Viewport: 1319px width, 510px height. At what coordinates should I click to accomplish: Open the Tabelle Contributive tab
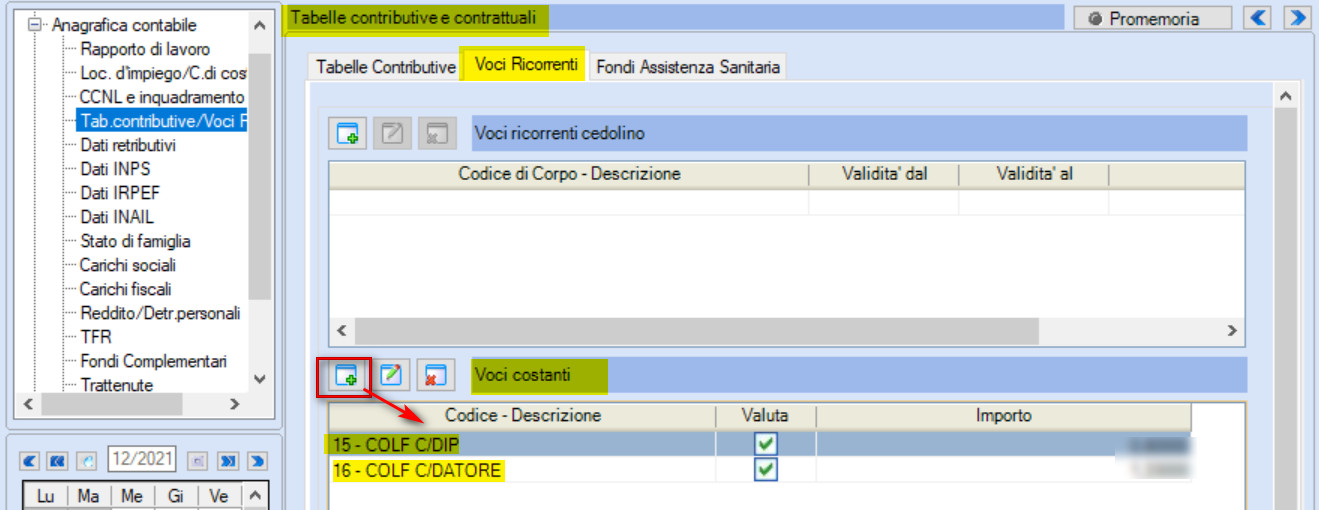[x=386, y=67]
